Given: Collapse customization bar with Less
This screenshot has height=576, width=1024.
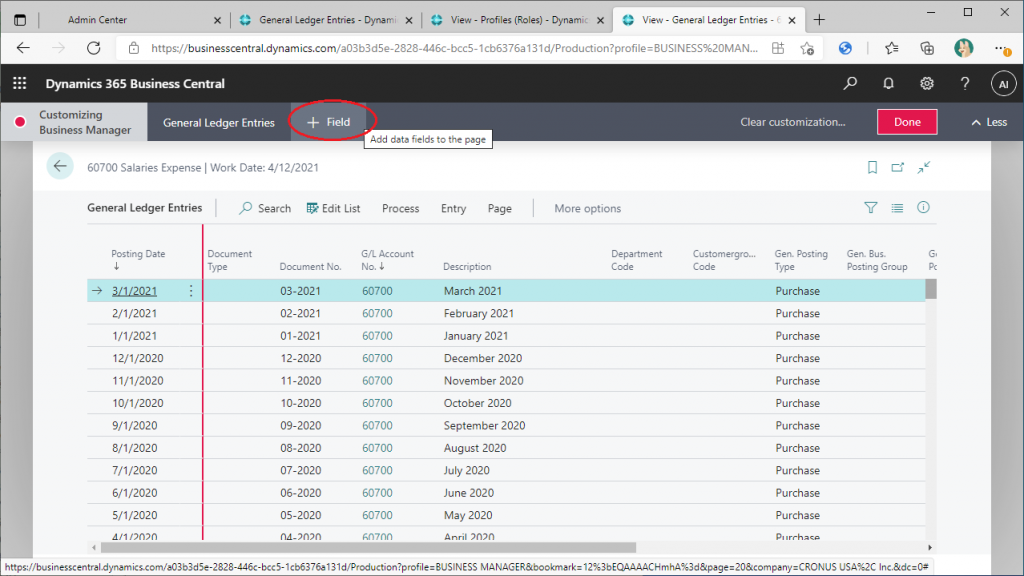Looking at the screenshot, I should click(989, 122).
